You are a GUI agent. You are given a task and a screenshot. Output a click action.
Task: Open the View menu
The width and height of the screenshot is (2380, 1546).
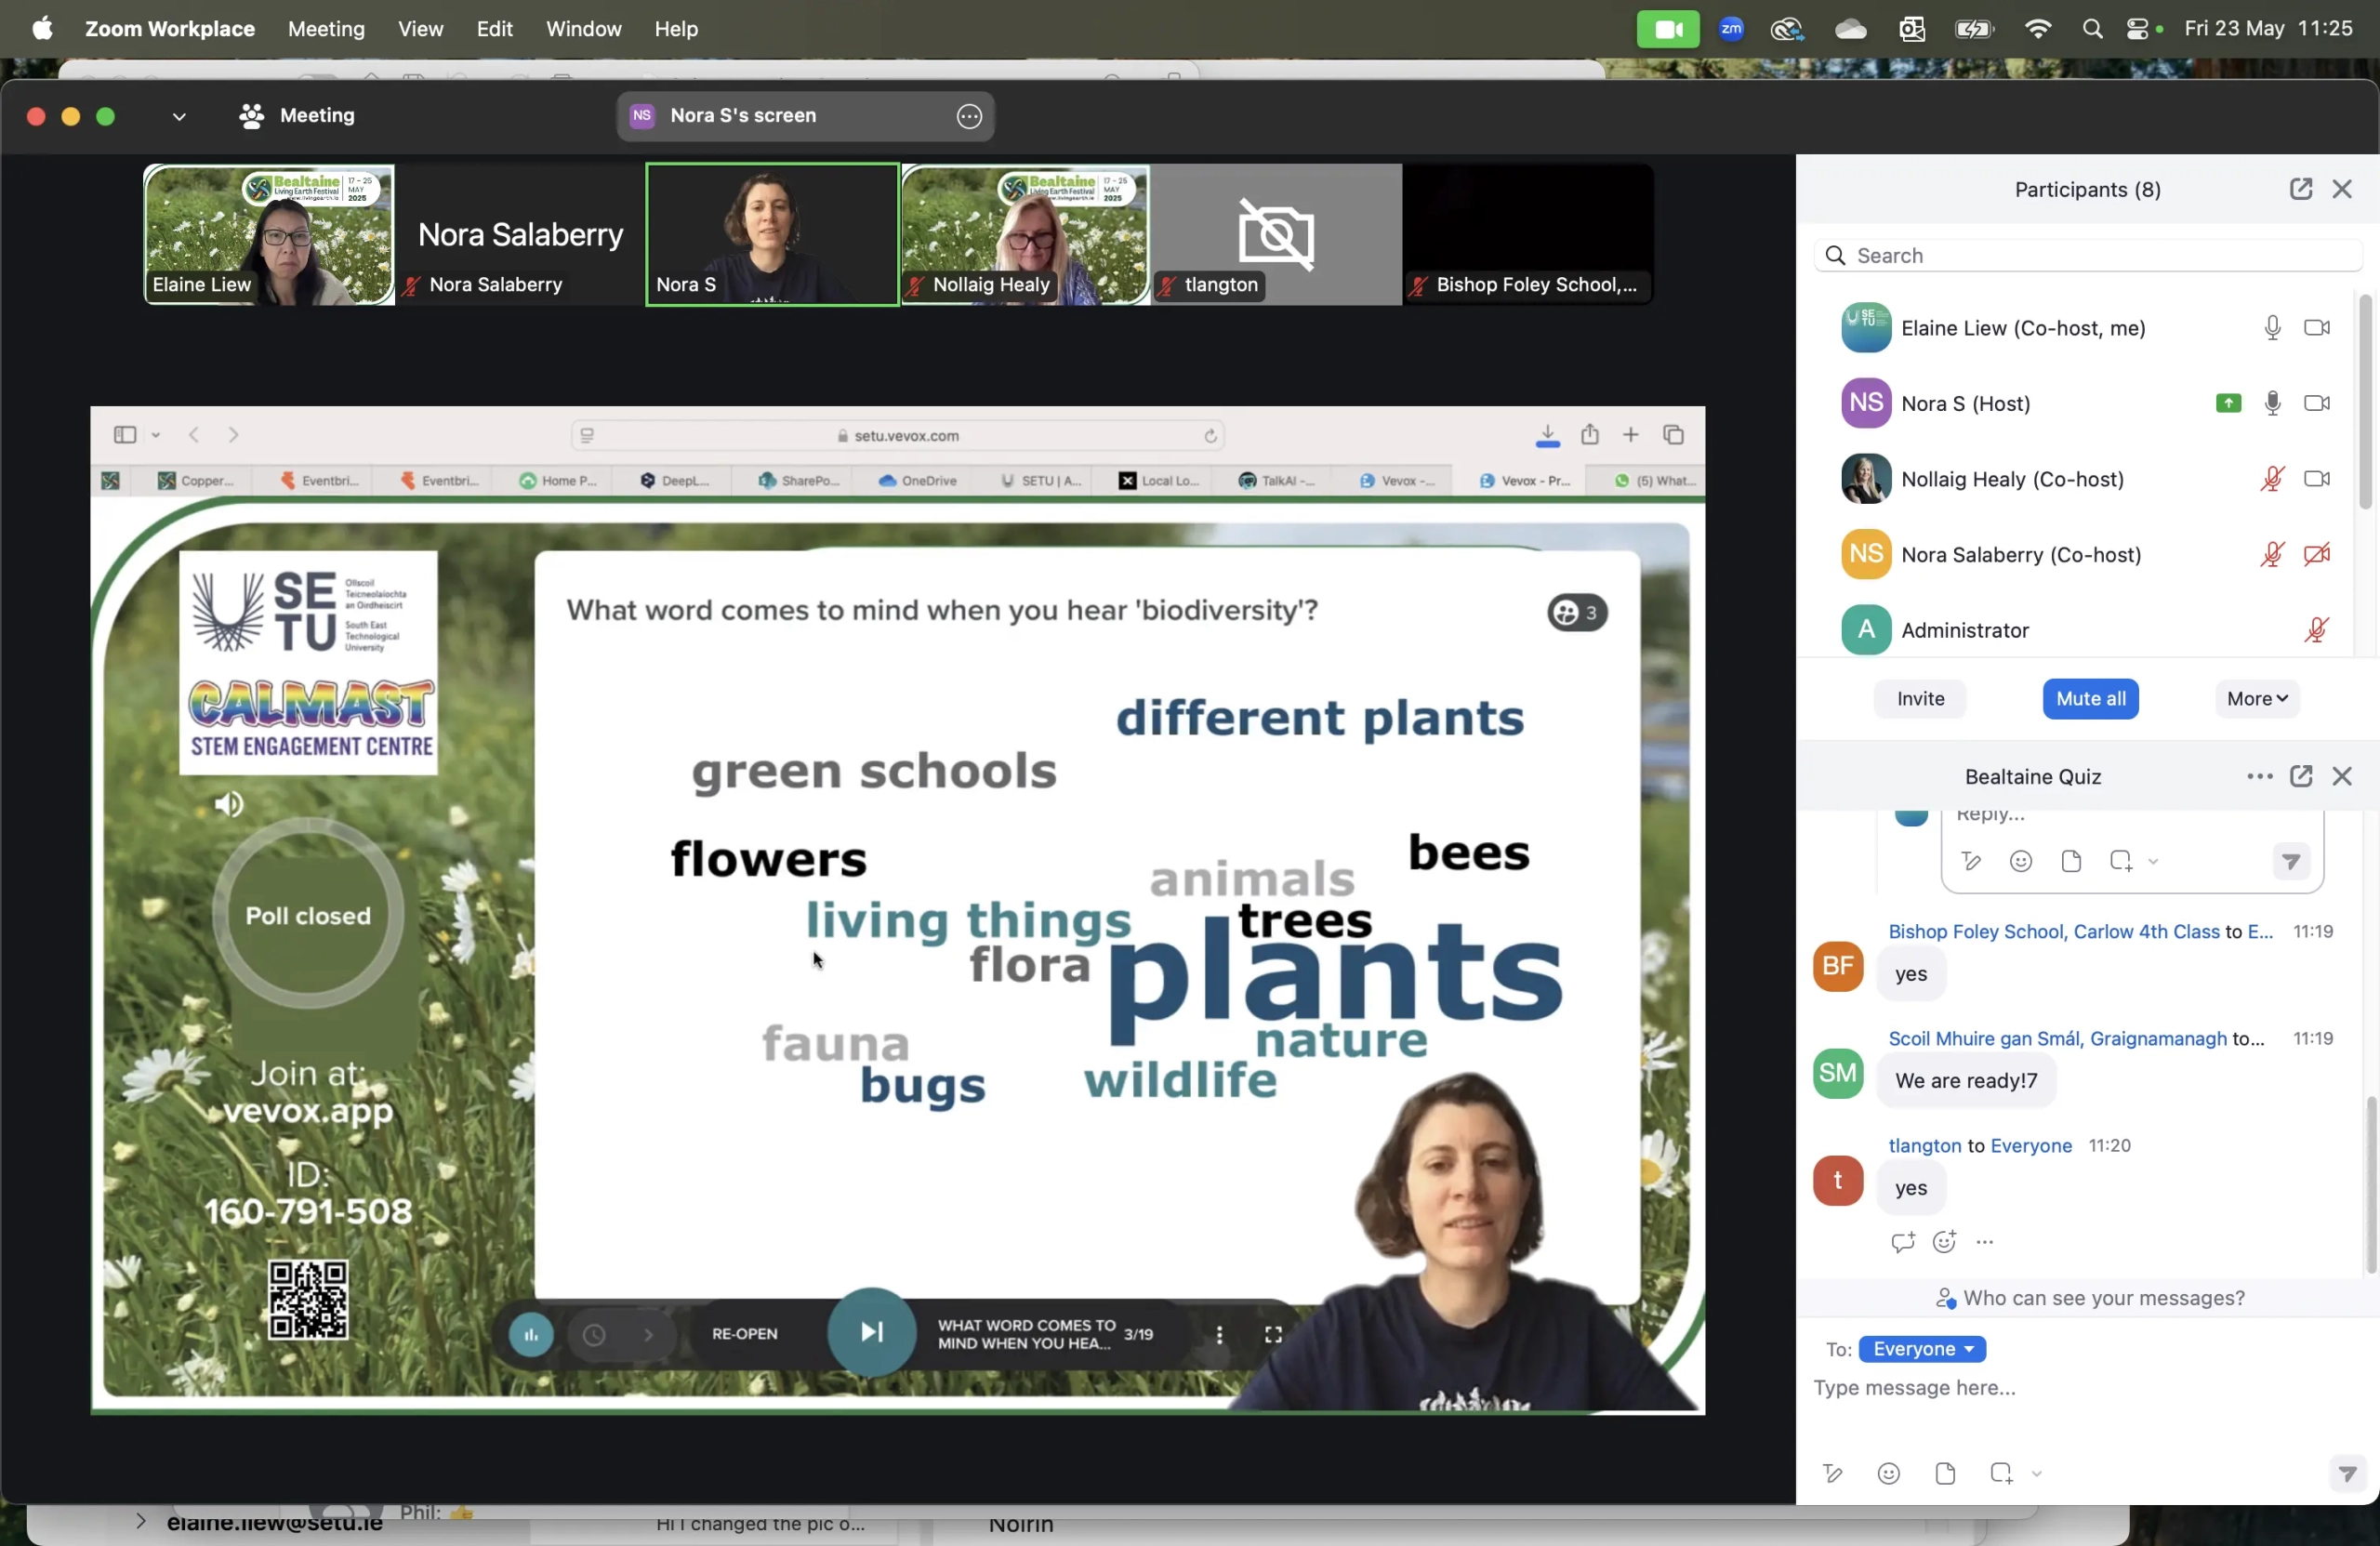coord(420,29)
